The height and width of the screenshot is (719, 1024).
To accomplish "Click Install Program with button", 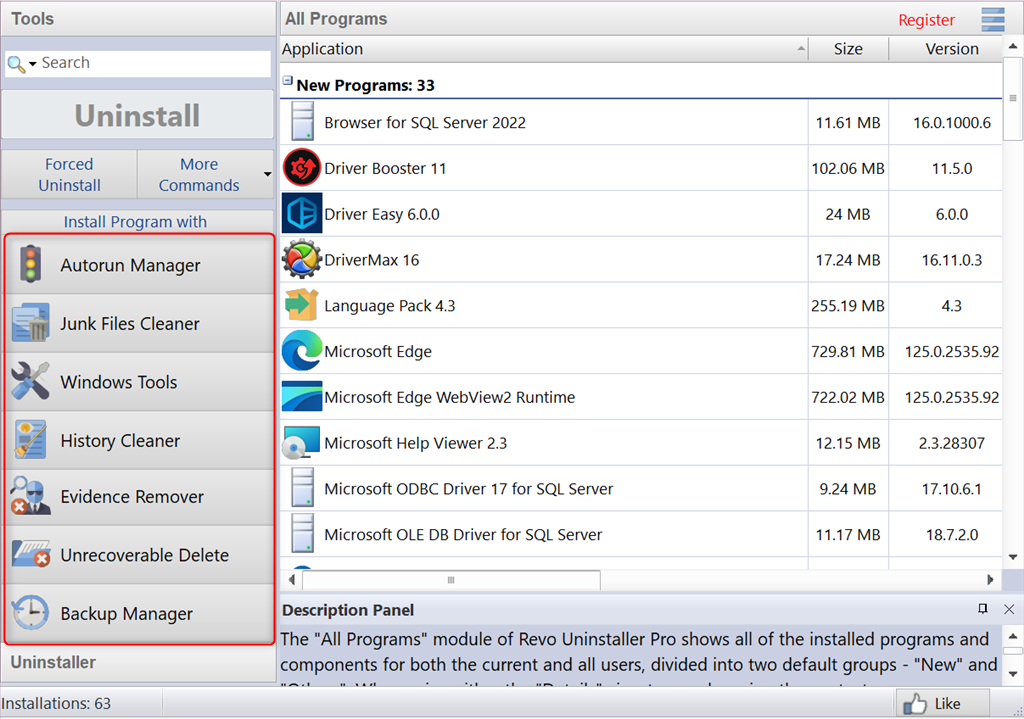I will click(x=137, y=221).
